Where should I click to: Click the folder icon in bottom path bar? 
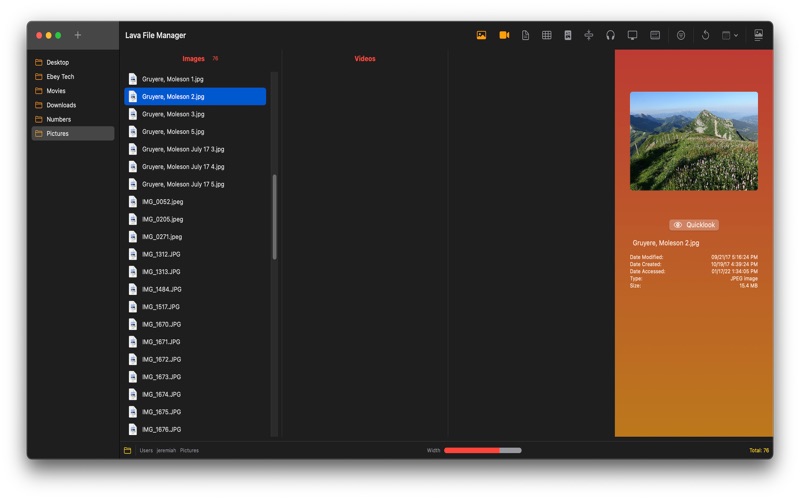128,451
